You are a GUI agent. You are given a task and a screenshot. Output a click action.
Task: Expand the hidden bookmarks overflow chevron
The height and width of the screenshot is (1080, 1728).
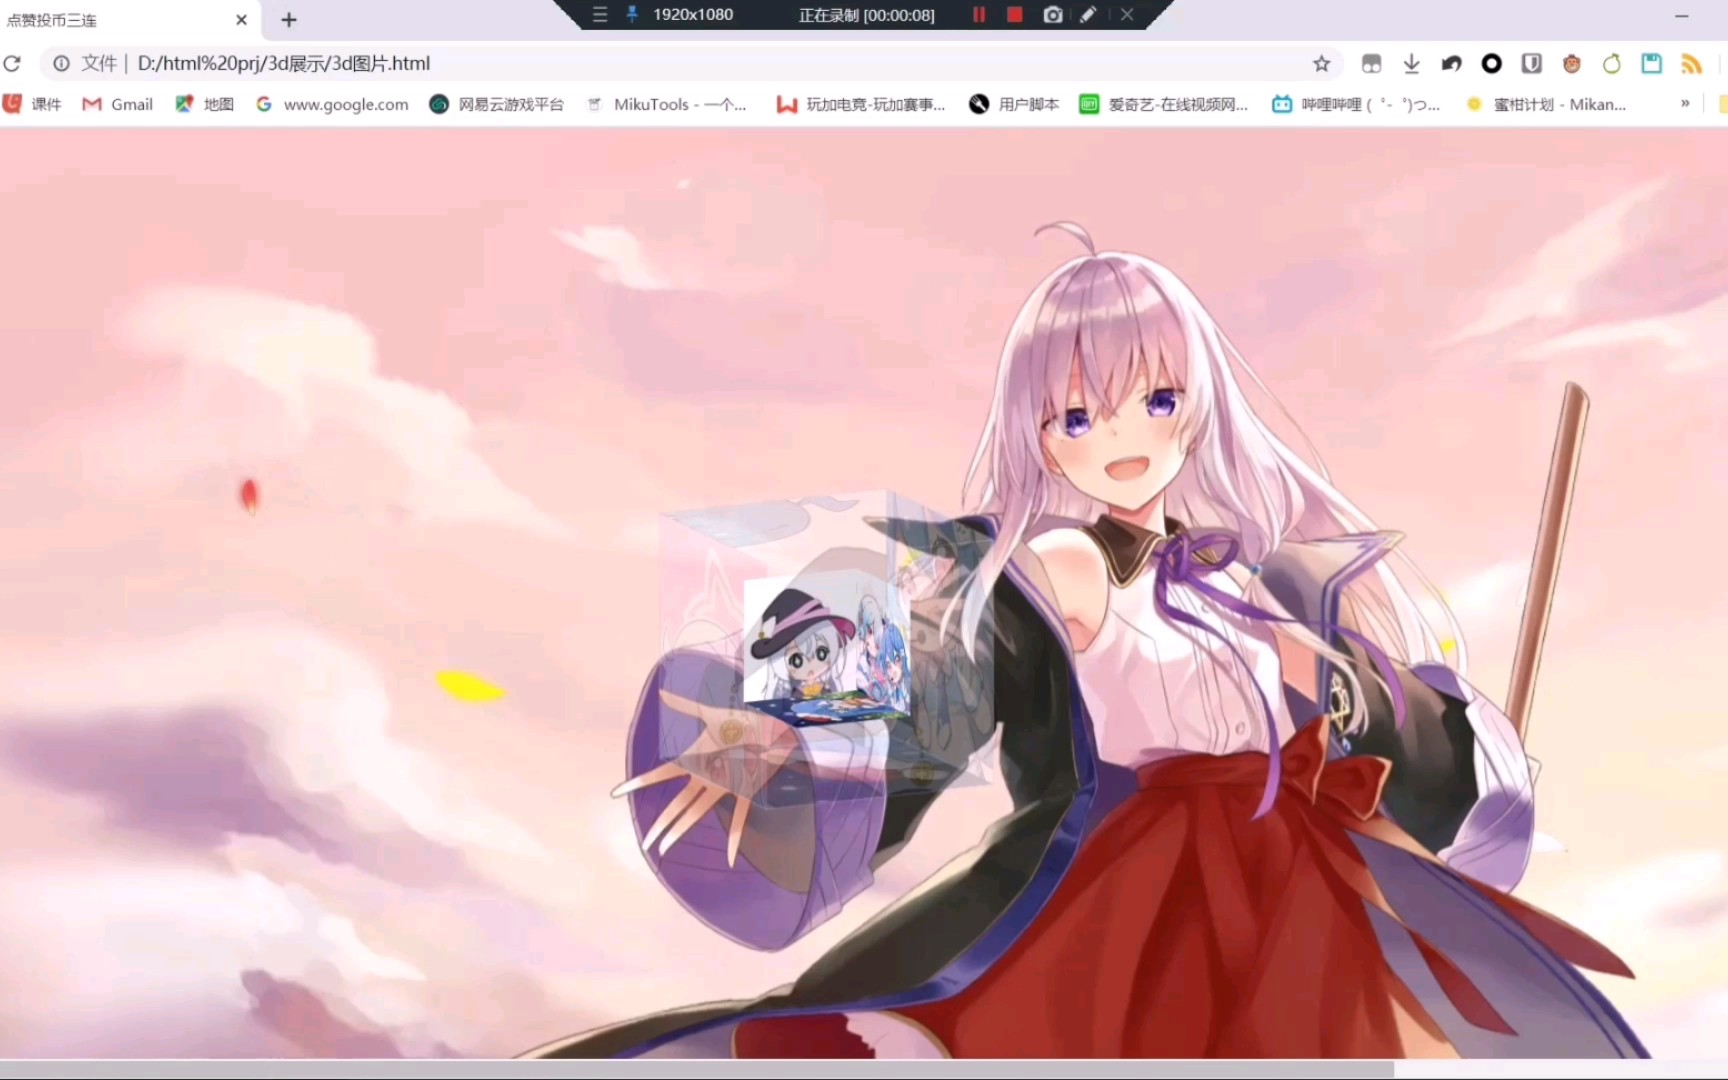[1685, 103]
